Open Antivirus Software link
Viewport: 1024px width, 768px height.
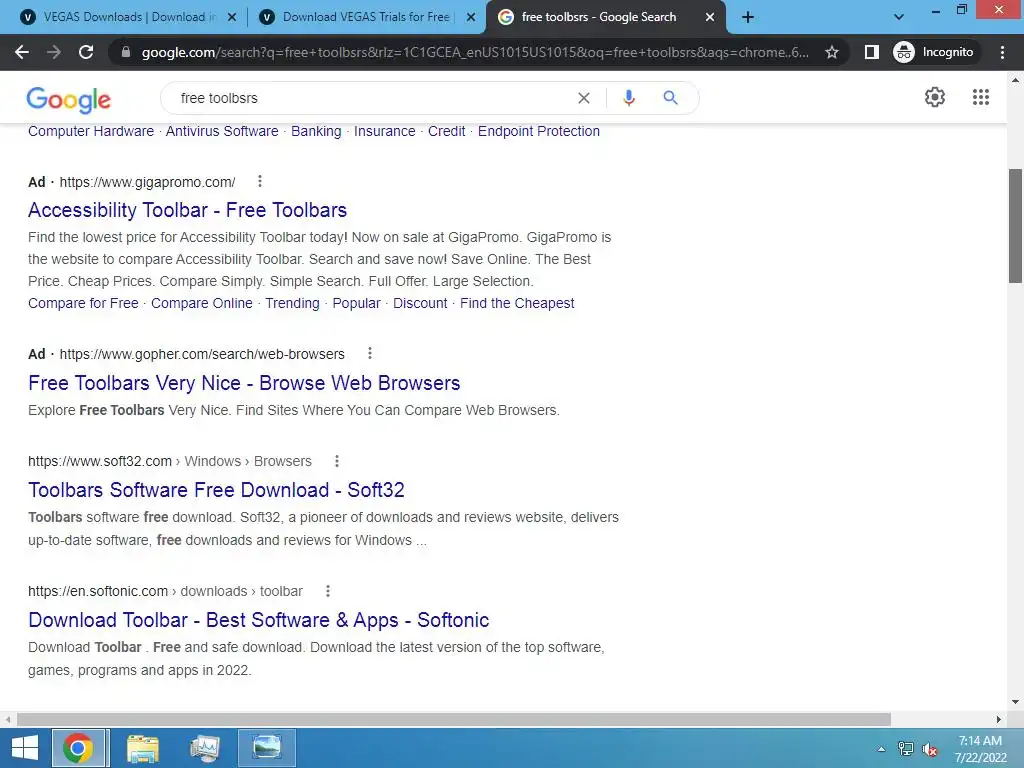222,131
